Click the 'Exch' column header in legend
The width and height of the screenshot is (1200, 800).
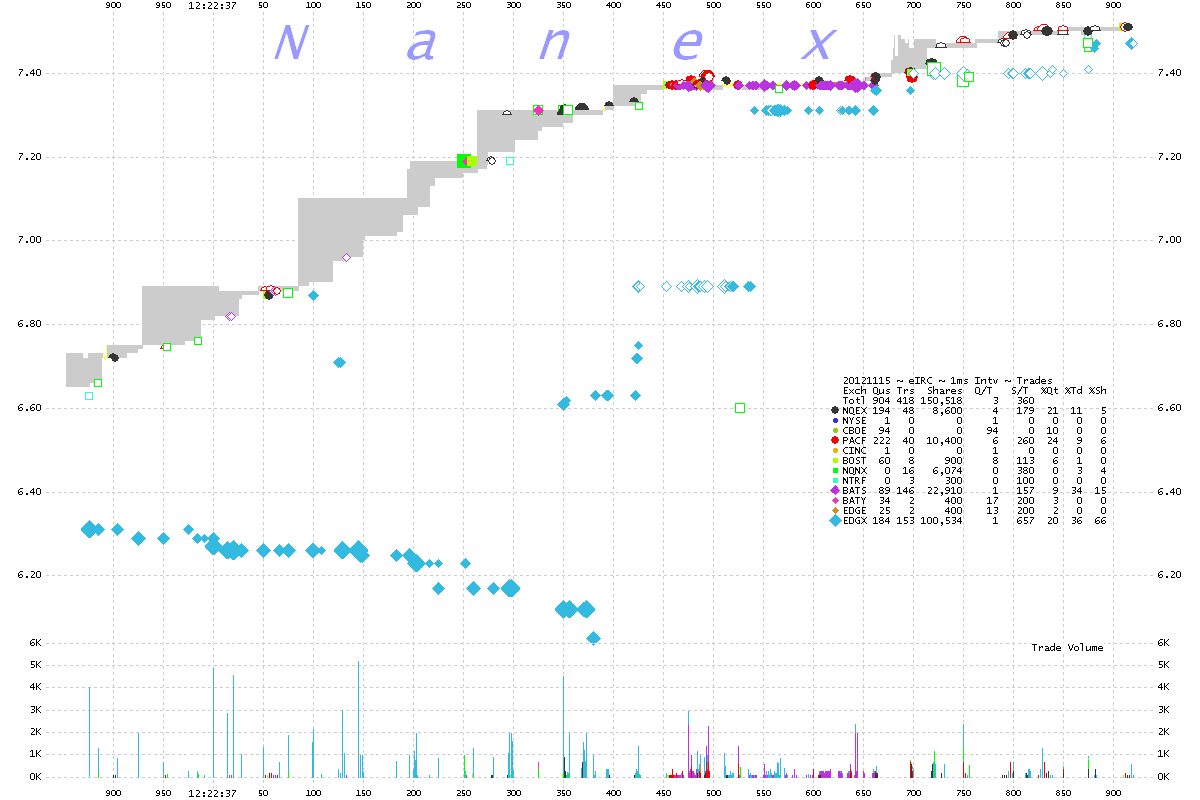[x=855, y=391]
